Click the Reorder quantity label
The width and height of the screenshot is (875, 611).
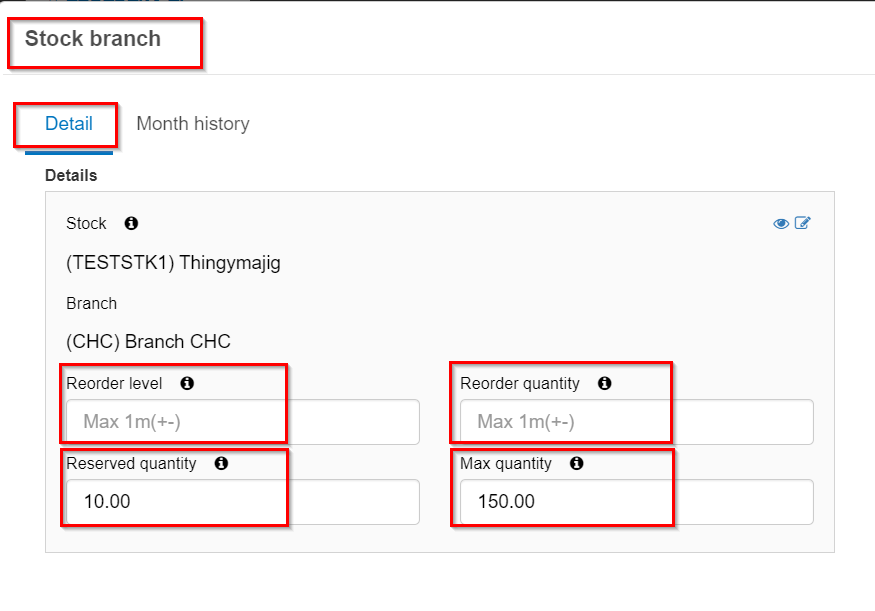coord(520,383)
